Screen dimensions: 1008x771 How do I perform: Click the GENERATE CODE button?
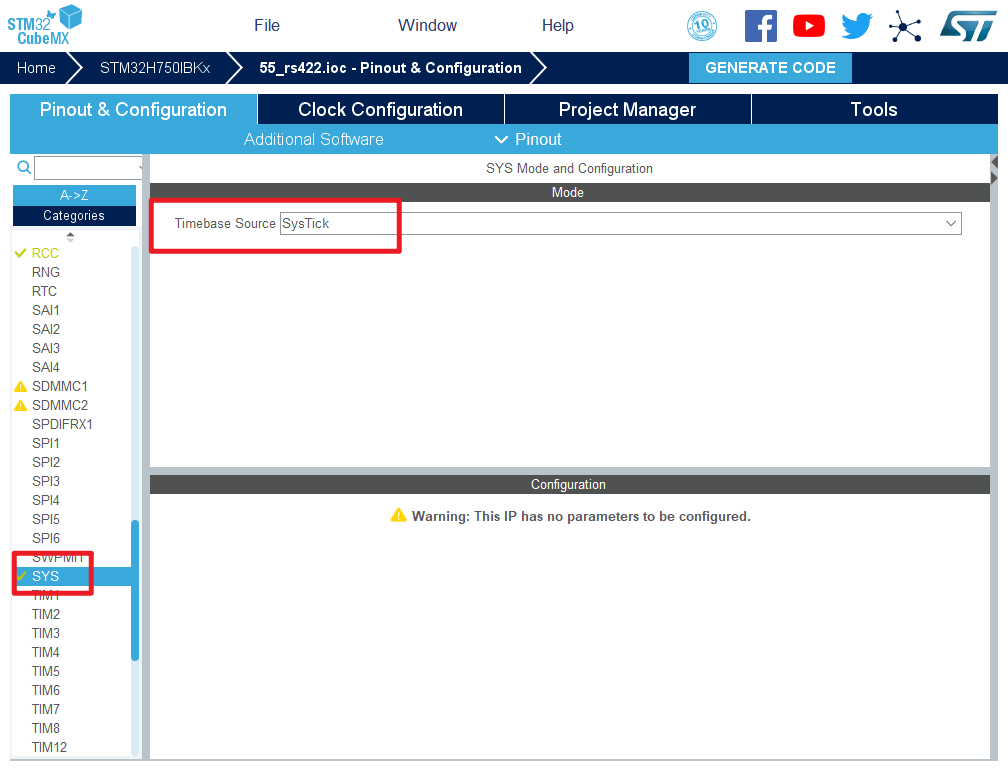(770, 68)
